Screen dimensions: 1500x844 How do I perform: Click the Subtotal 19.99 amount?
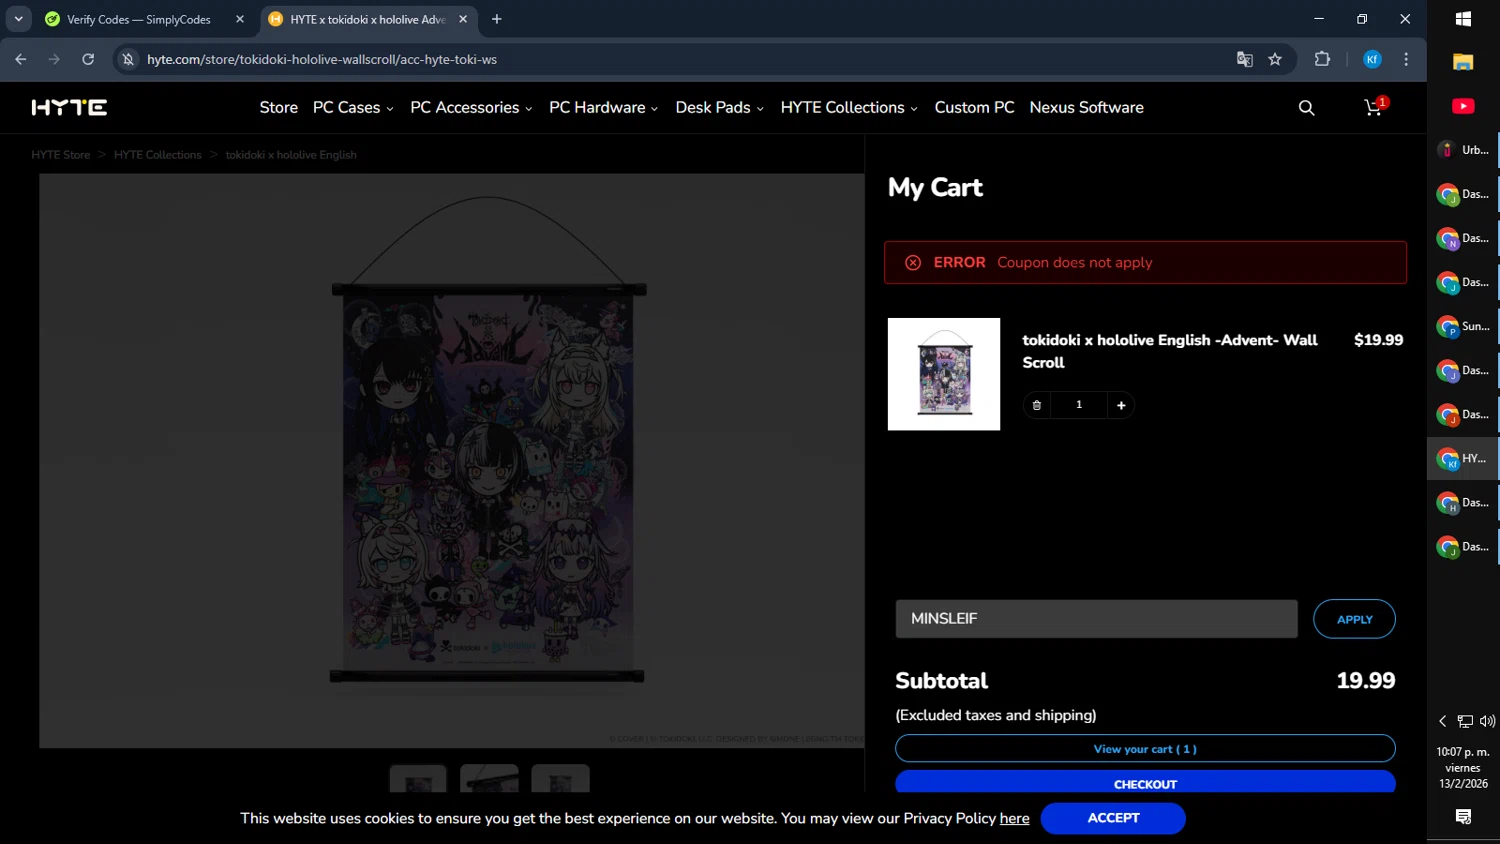[x=1365, y=681]
